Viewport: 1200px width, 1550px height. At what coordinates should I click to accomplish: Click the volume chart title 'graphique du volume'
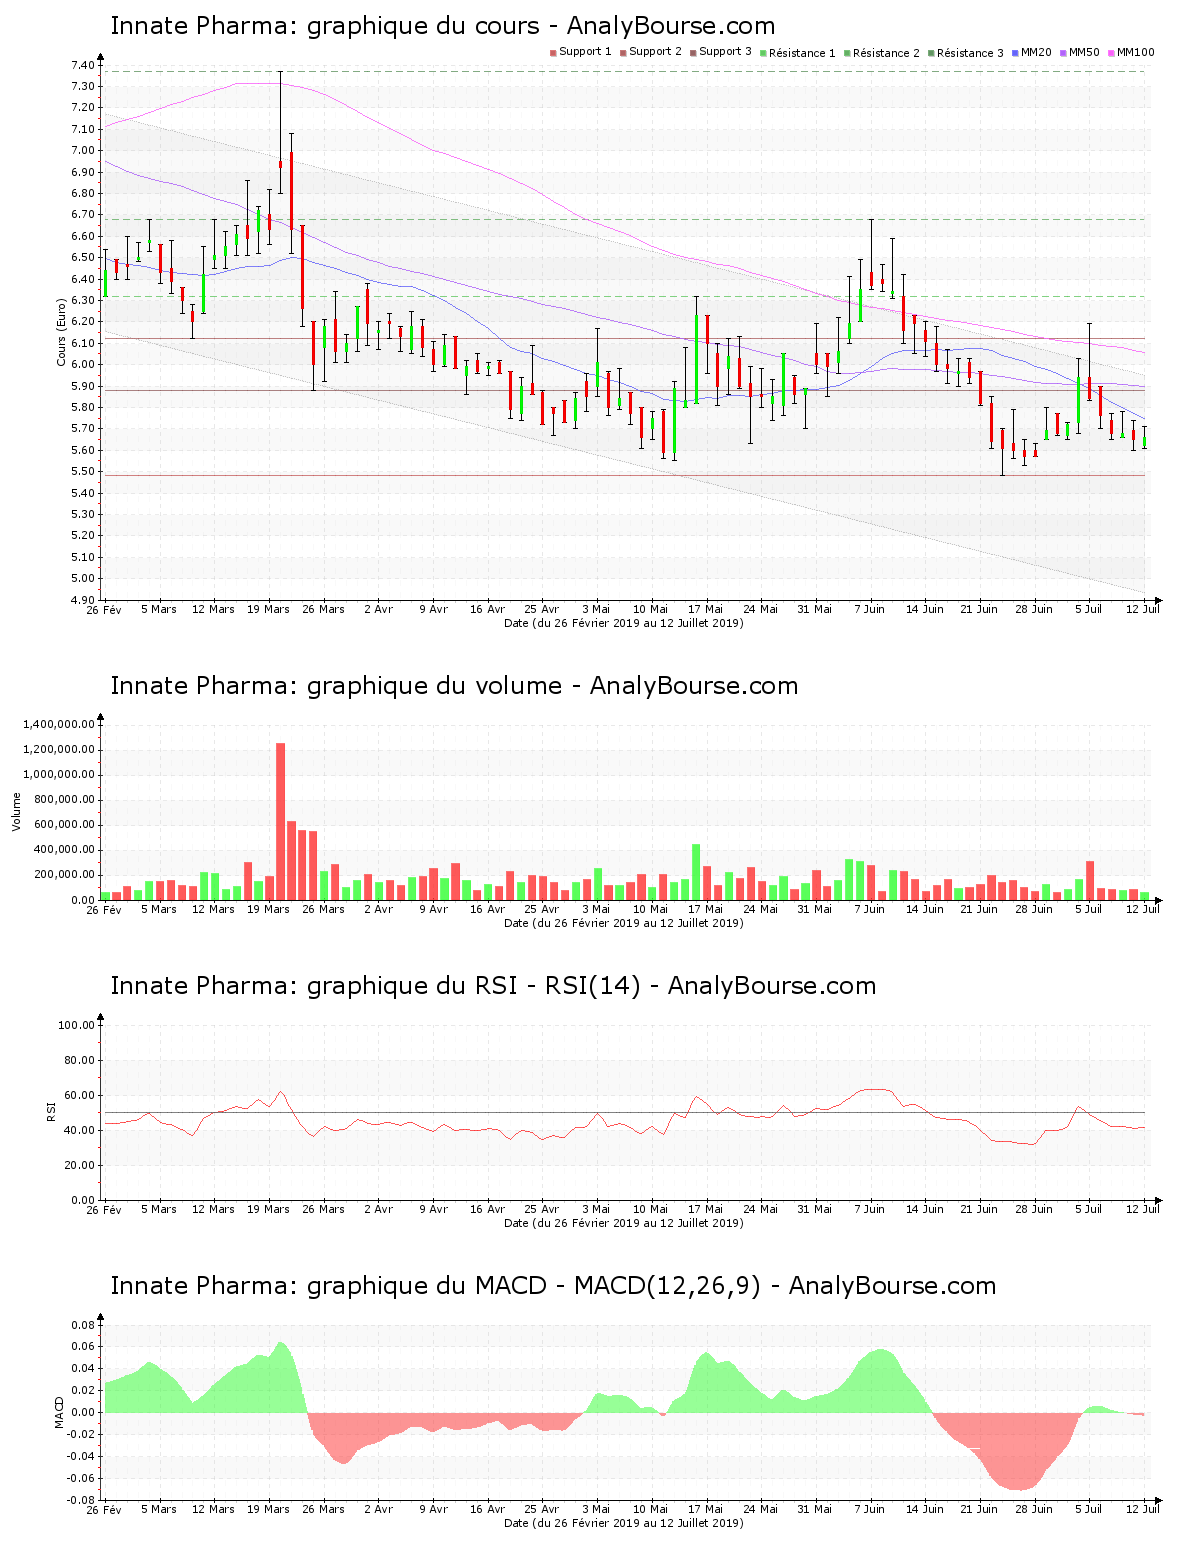point(434,686)
